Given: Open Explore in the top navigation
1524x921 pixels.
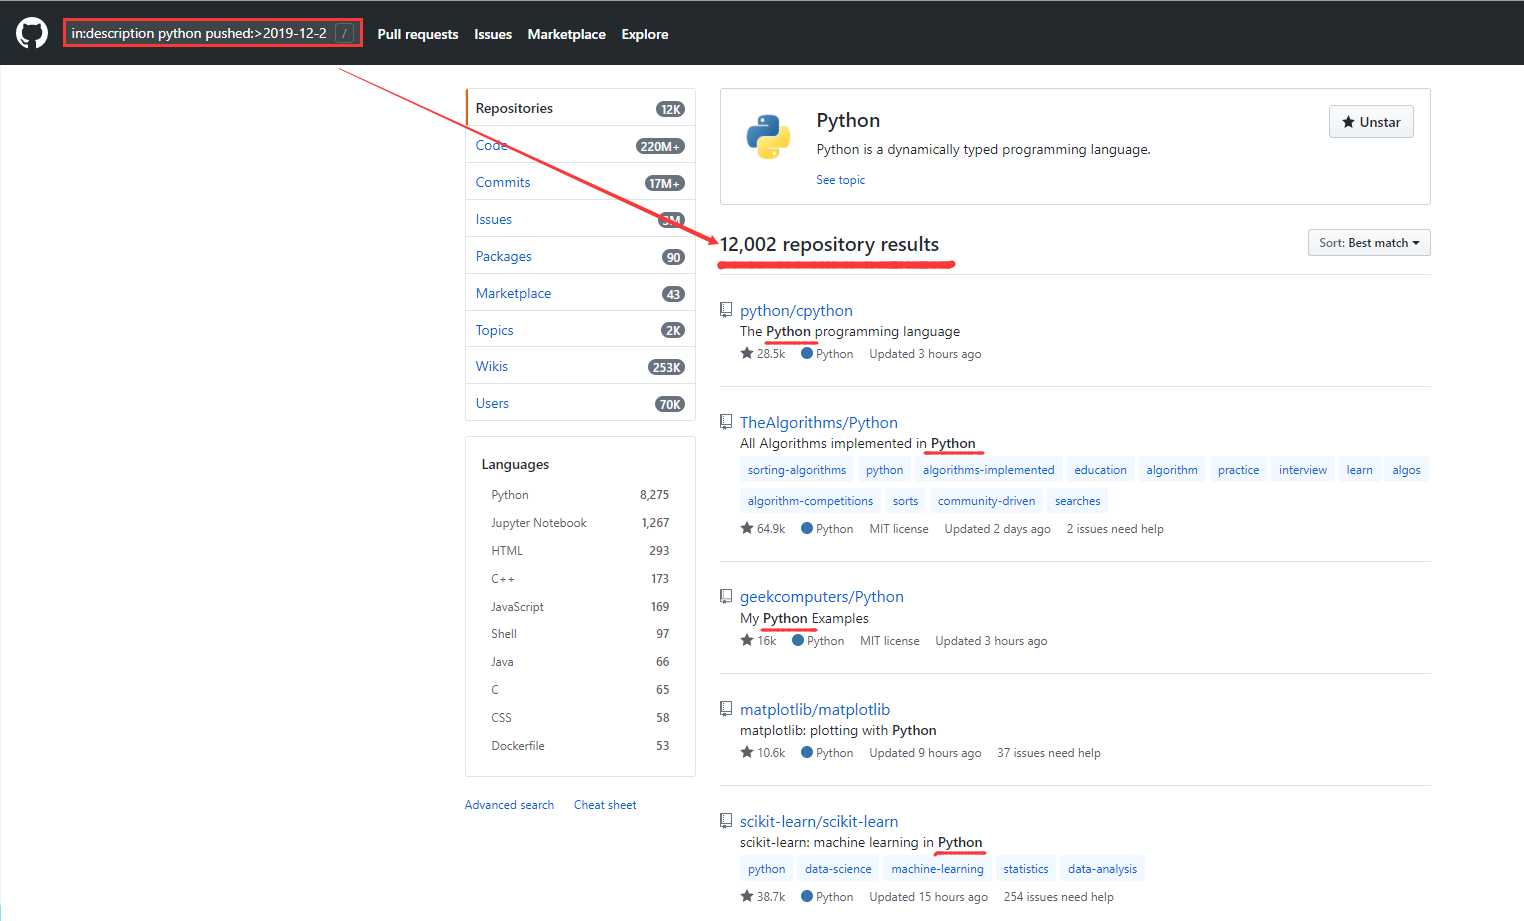Looking at the screenshot, I should click(x=645, y=34).
